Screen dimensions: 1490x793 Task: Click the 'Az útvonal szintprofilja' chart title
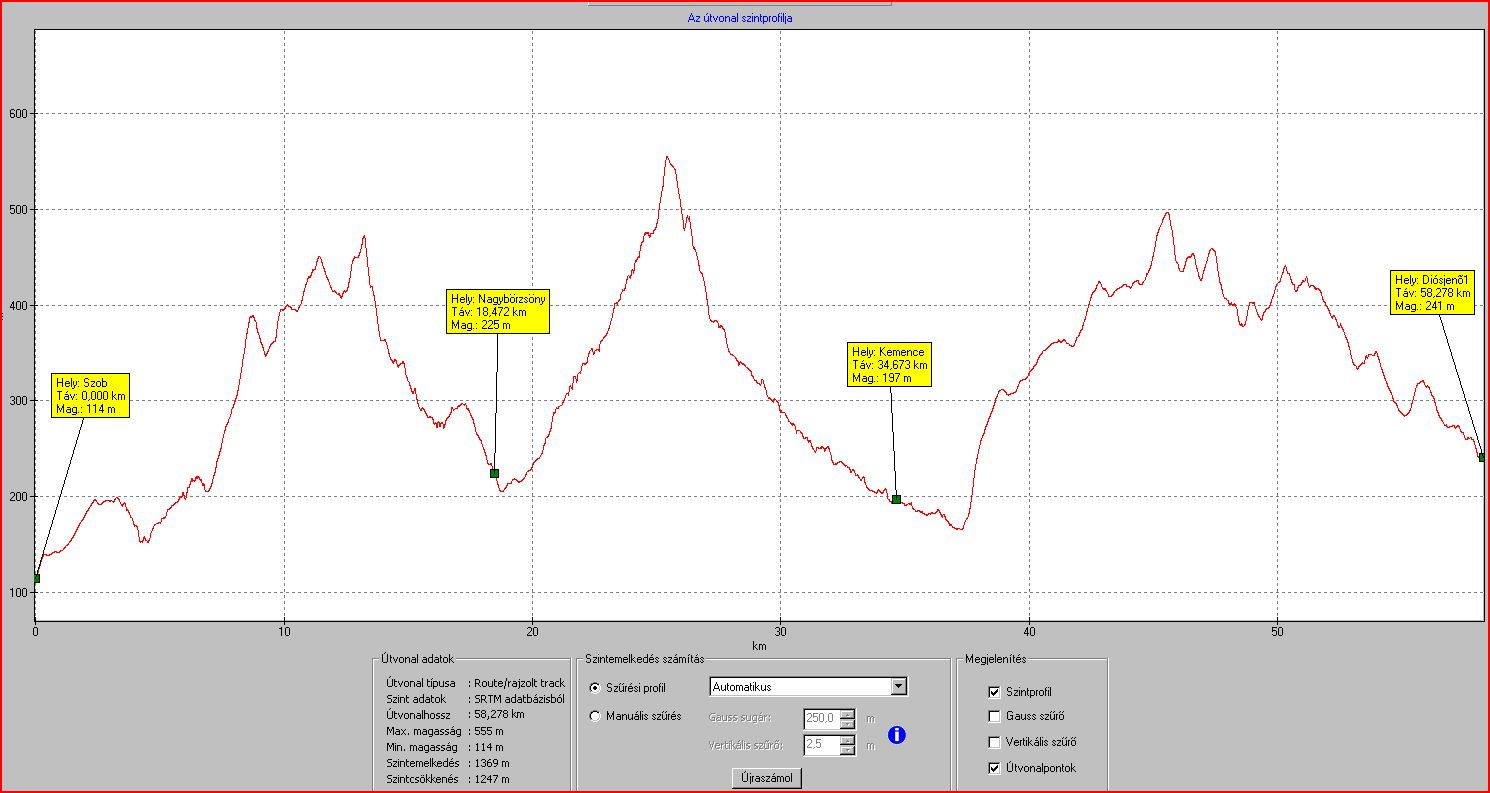tap(740, 18)
